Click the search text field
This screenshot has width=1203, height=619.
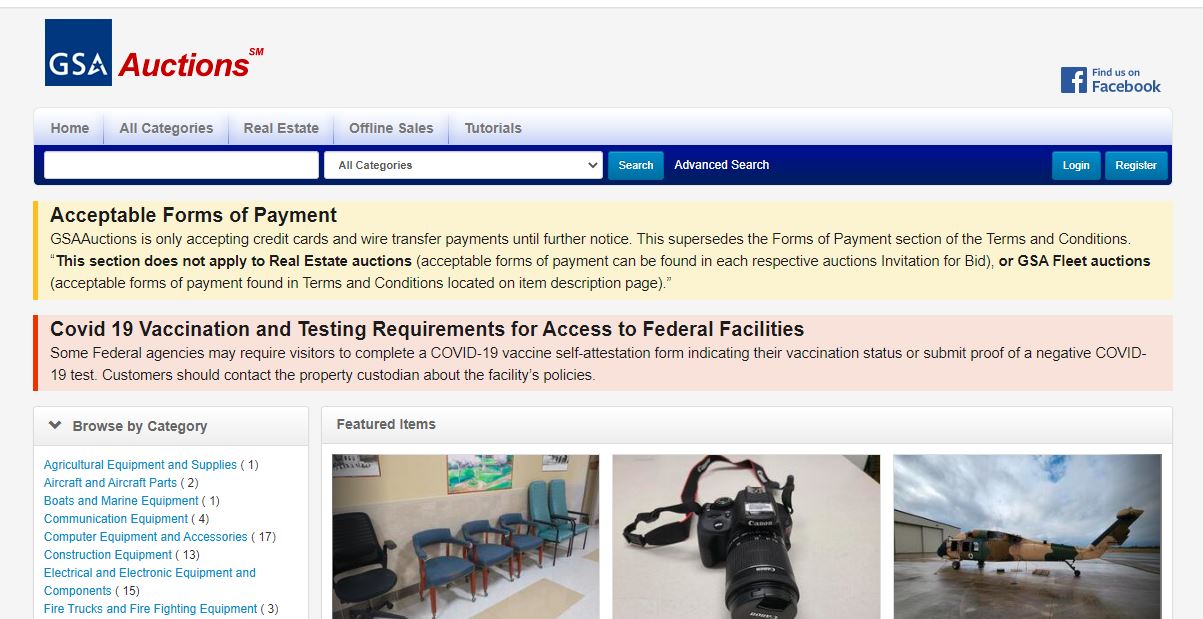point(181,165)
